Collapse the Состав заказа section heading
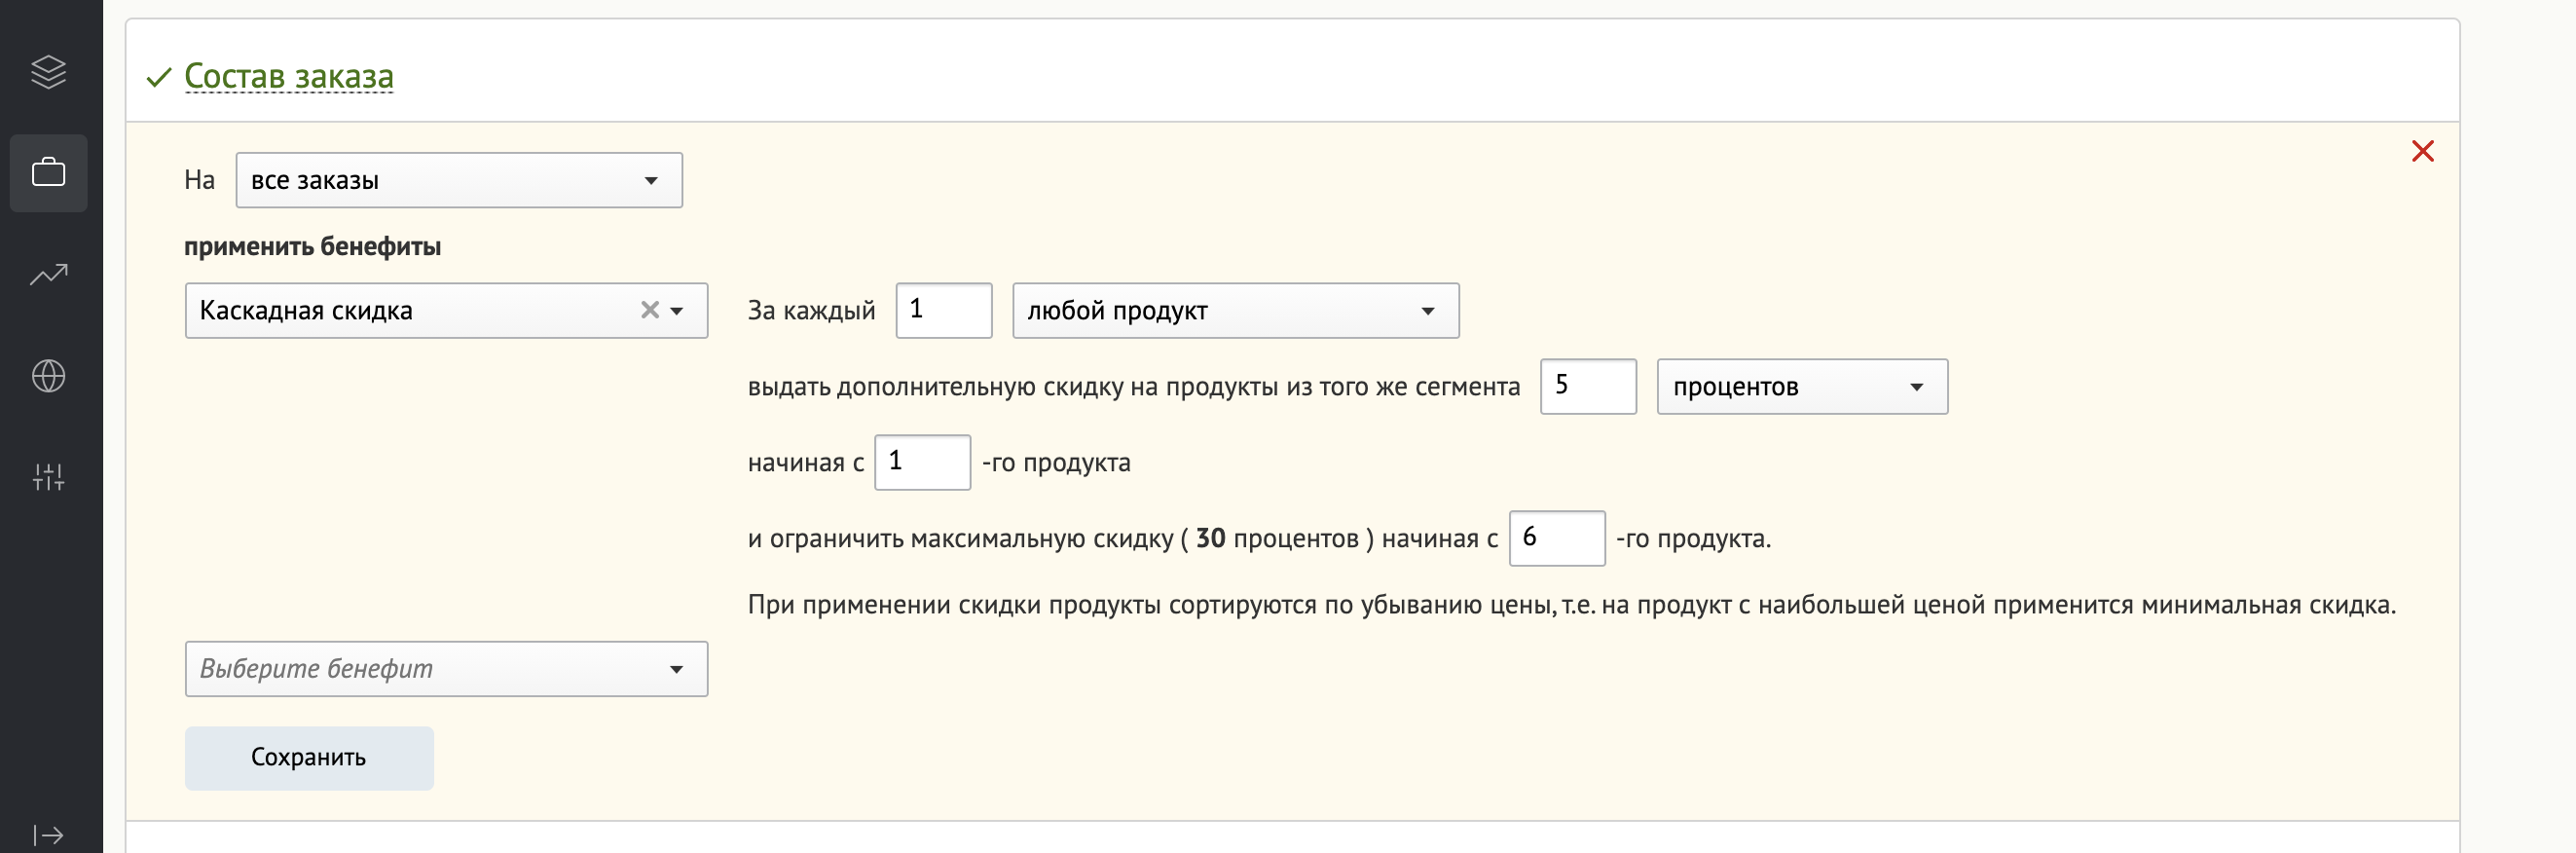The width and height of the screenshot is (2576, 853). (x=289, y=76)
